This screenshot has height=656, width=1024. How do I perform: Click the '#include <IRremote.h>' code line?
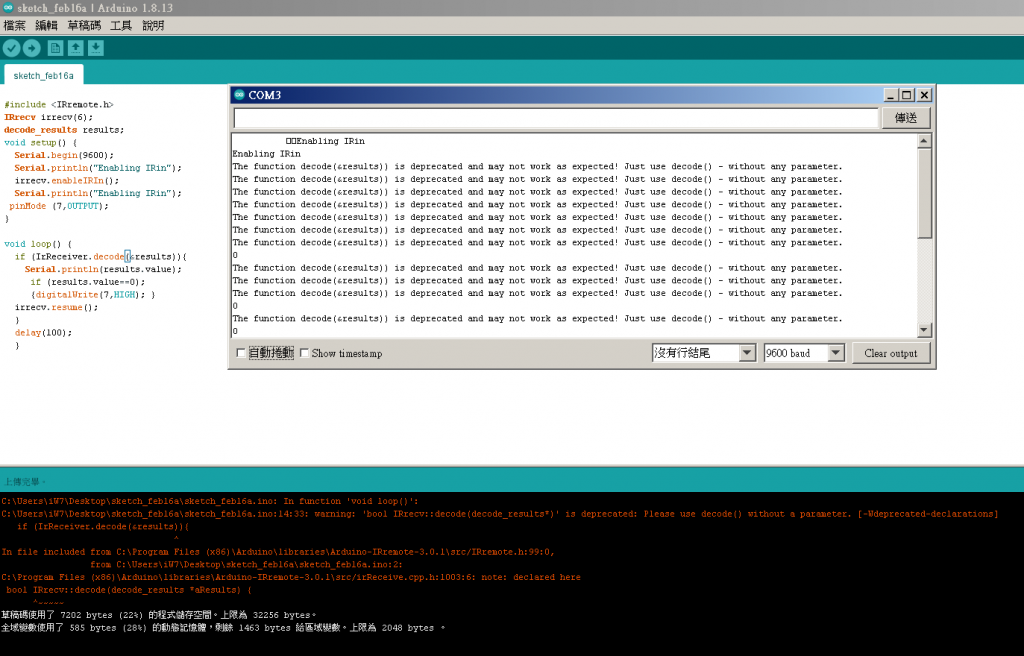pyautogui.click(x=59, y=105)
